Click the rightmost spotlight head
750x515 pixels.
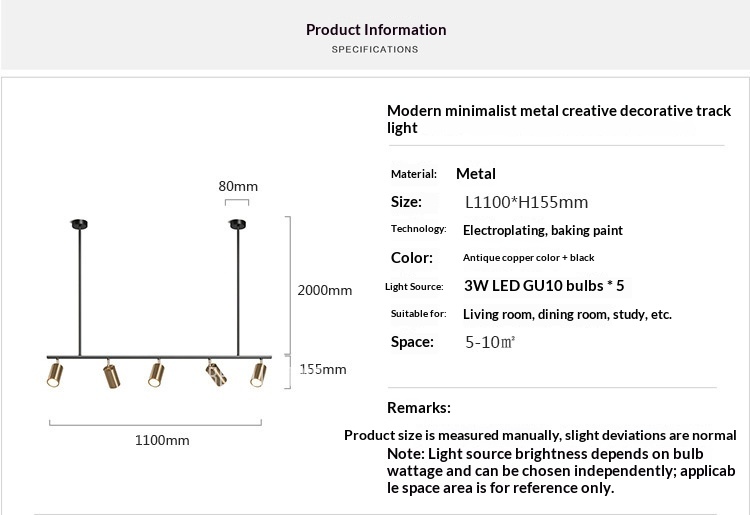pyautogui.click(x=258, y=375)
